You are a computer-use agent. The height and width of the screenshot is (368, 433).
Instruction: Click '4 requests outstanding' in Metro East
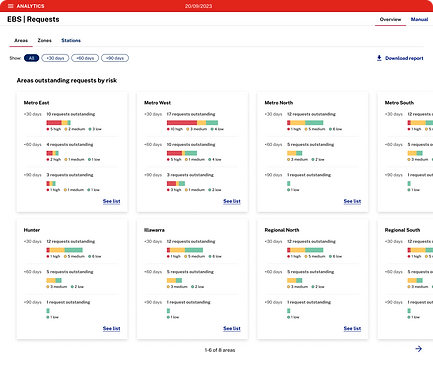[70, 144]
